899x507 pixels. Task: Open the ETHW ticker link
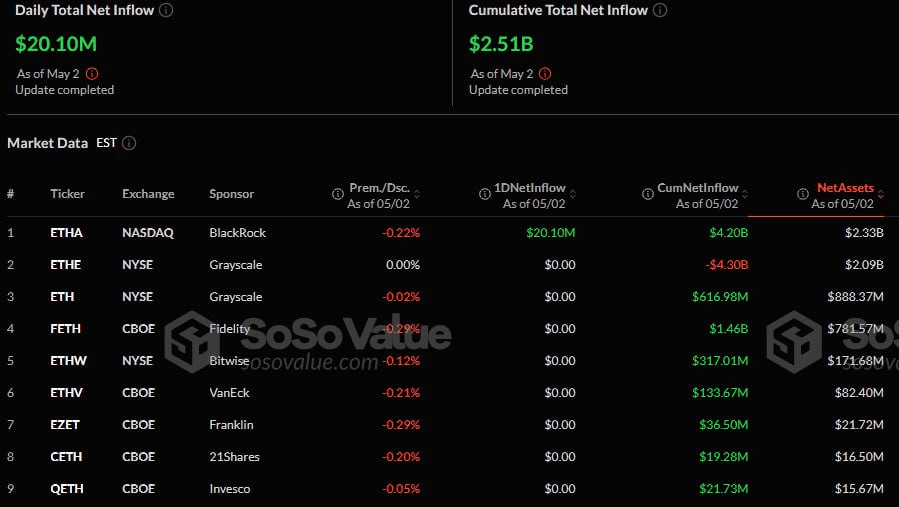click(68, 361)
